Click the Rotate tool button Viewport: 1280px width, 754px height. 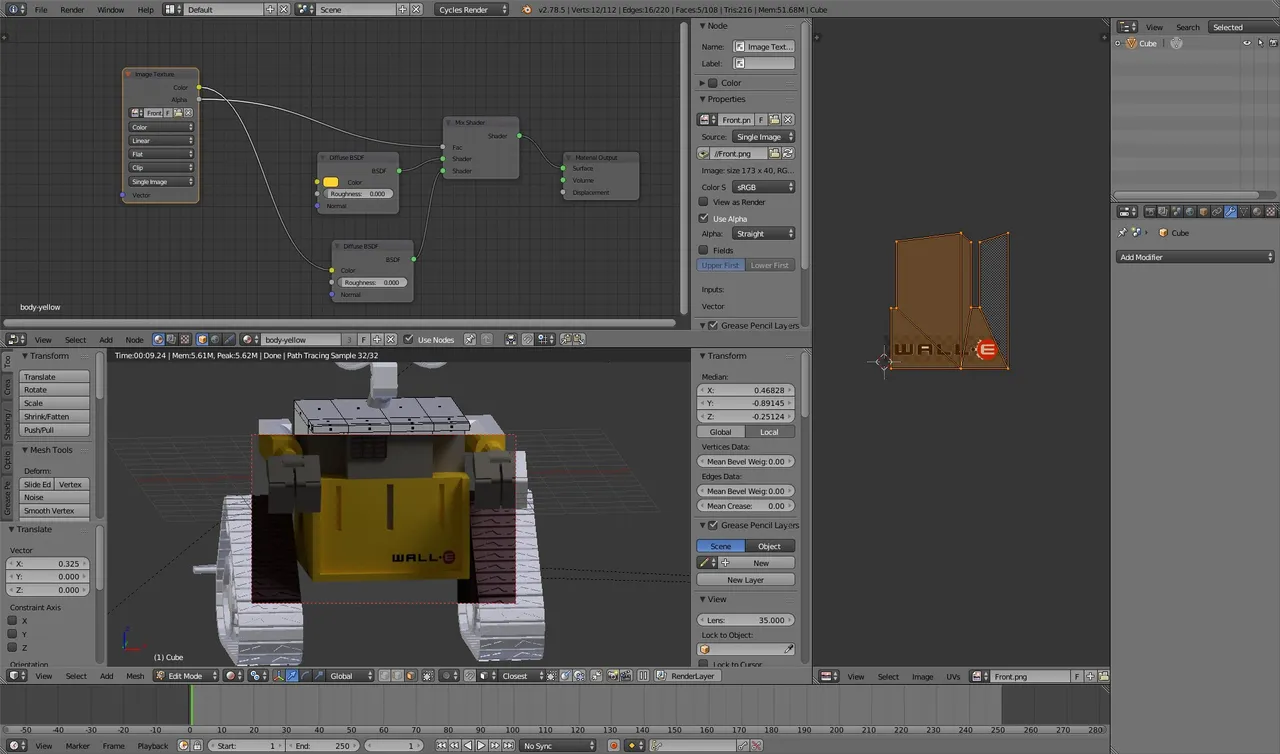[x=56, y=390]
